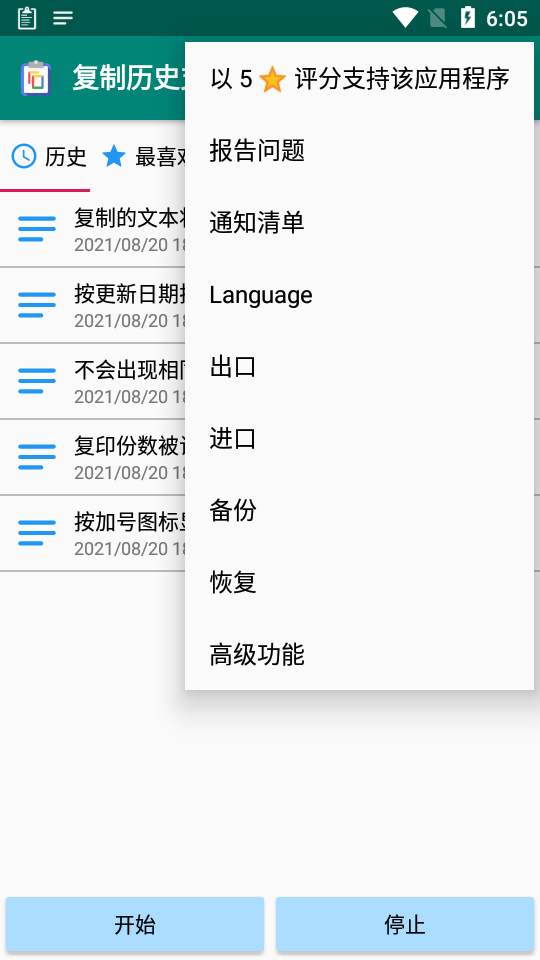Tap list icon of 复制的文本 entry
The width and height of the screenshot is (540, 960).
point(37,229)
